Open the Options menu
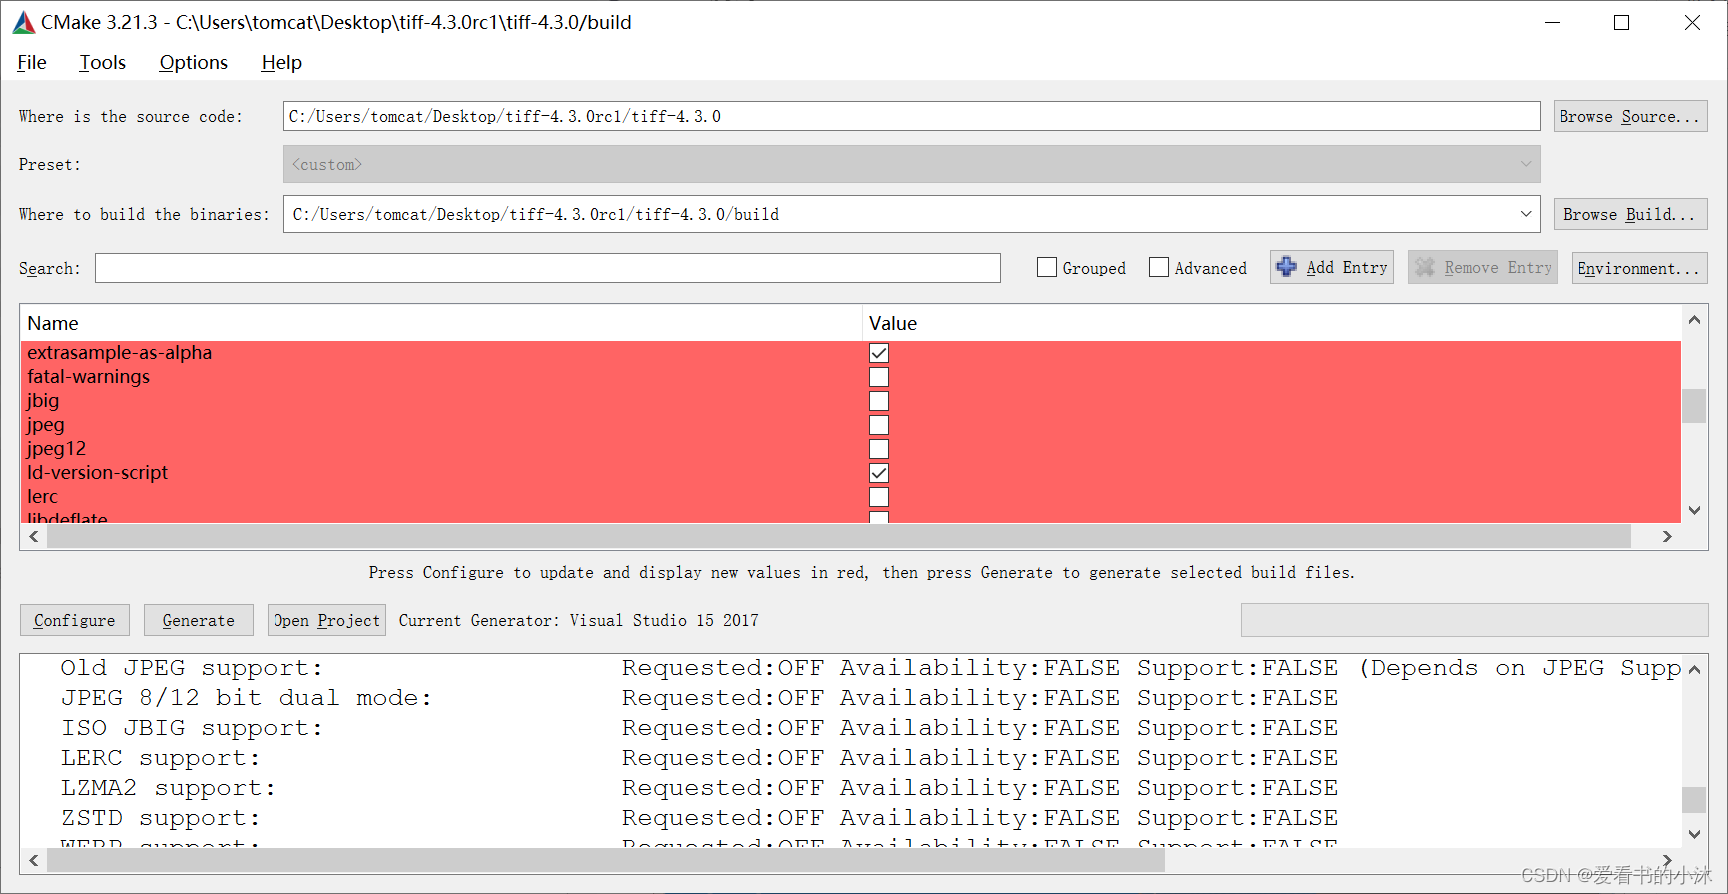Viewport: 1728px width, 894px height. (194, 62)
